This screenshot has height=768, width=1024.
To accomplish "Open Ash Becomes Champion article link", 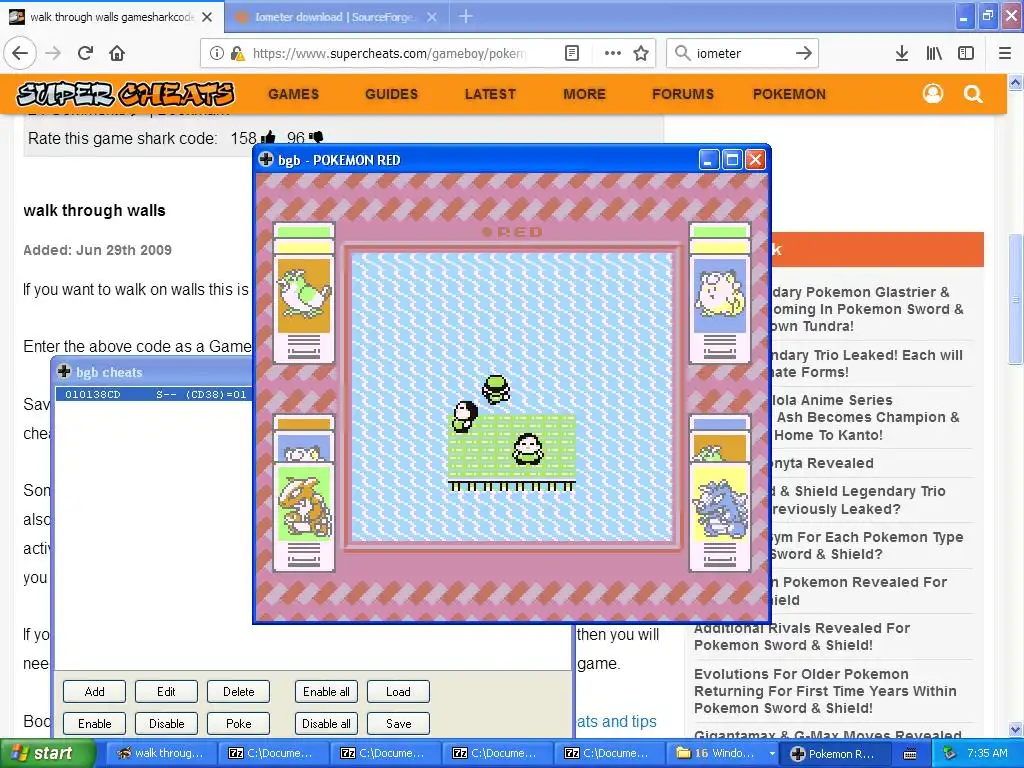I will pyautogui.click(x=867, y=417).
